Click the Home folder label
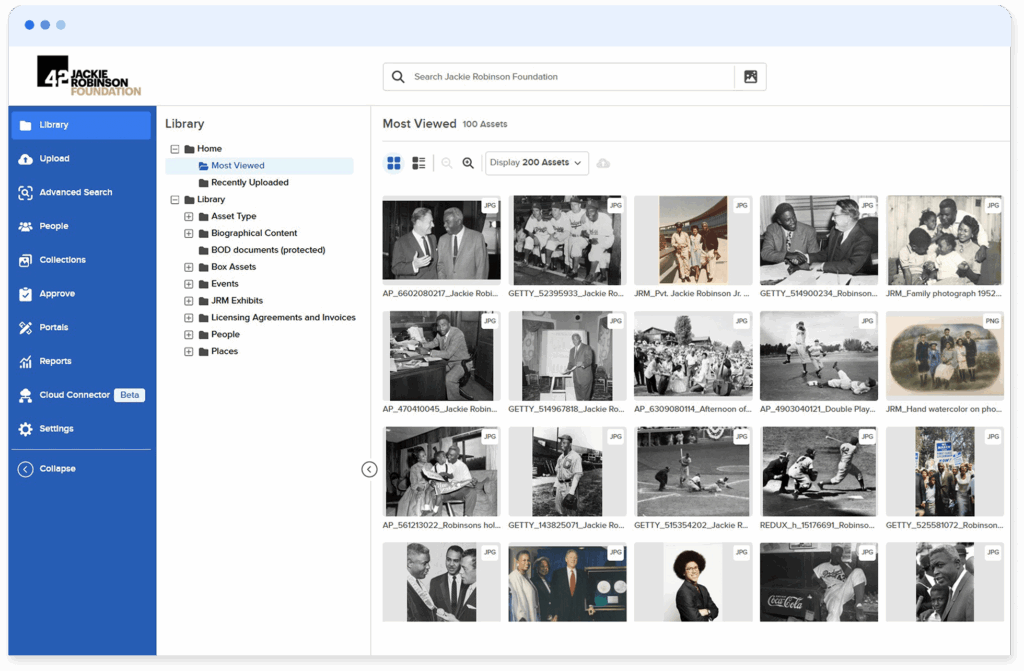 point(210,149)
